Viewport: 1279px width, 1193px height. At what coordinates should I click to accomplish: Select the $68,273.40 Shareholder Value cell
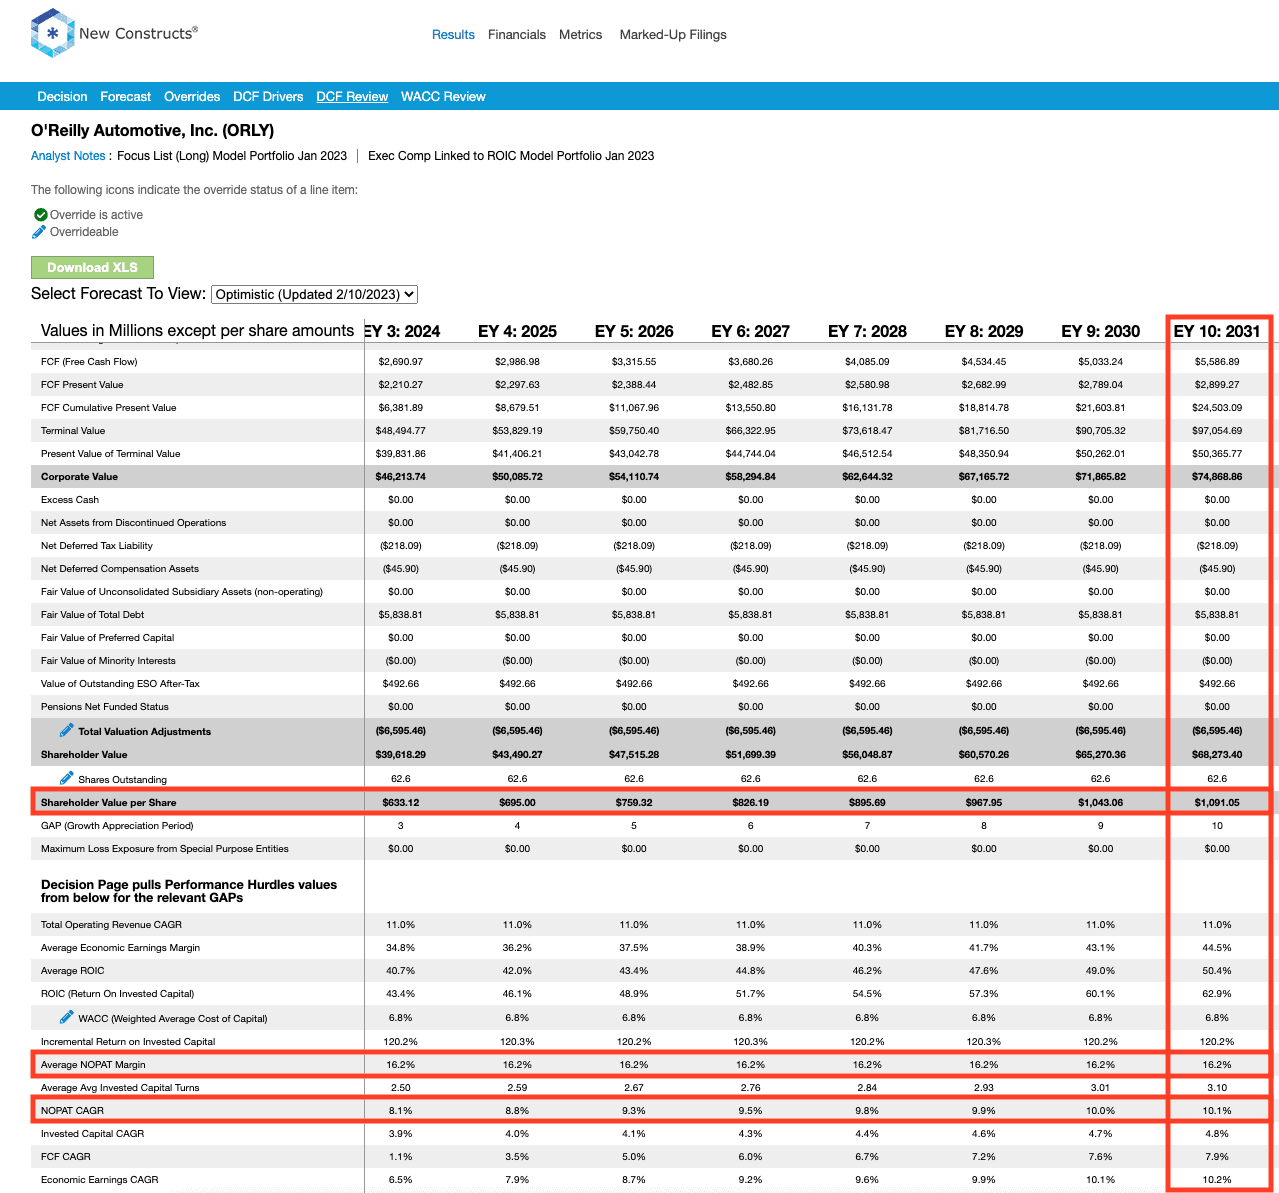(x=1217, y=755)
